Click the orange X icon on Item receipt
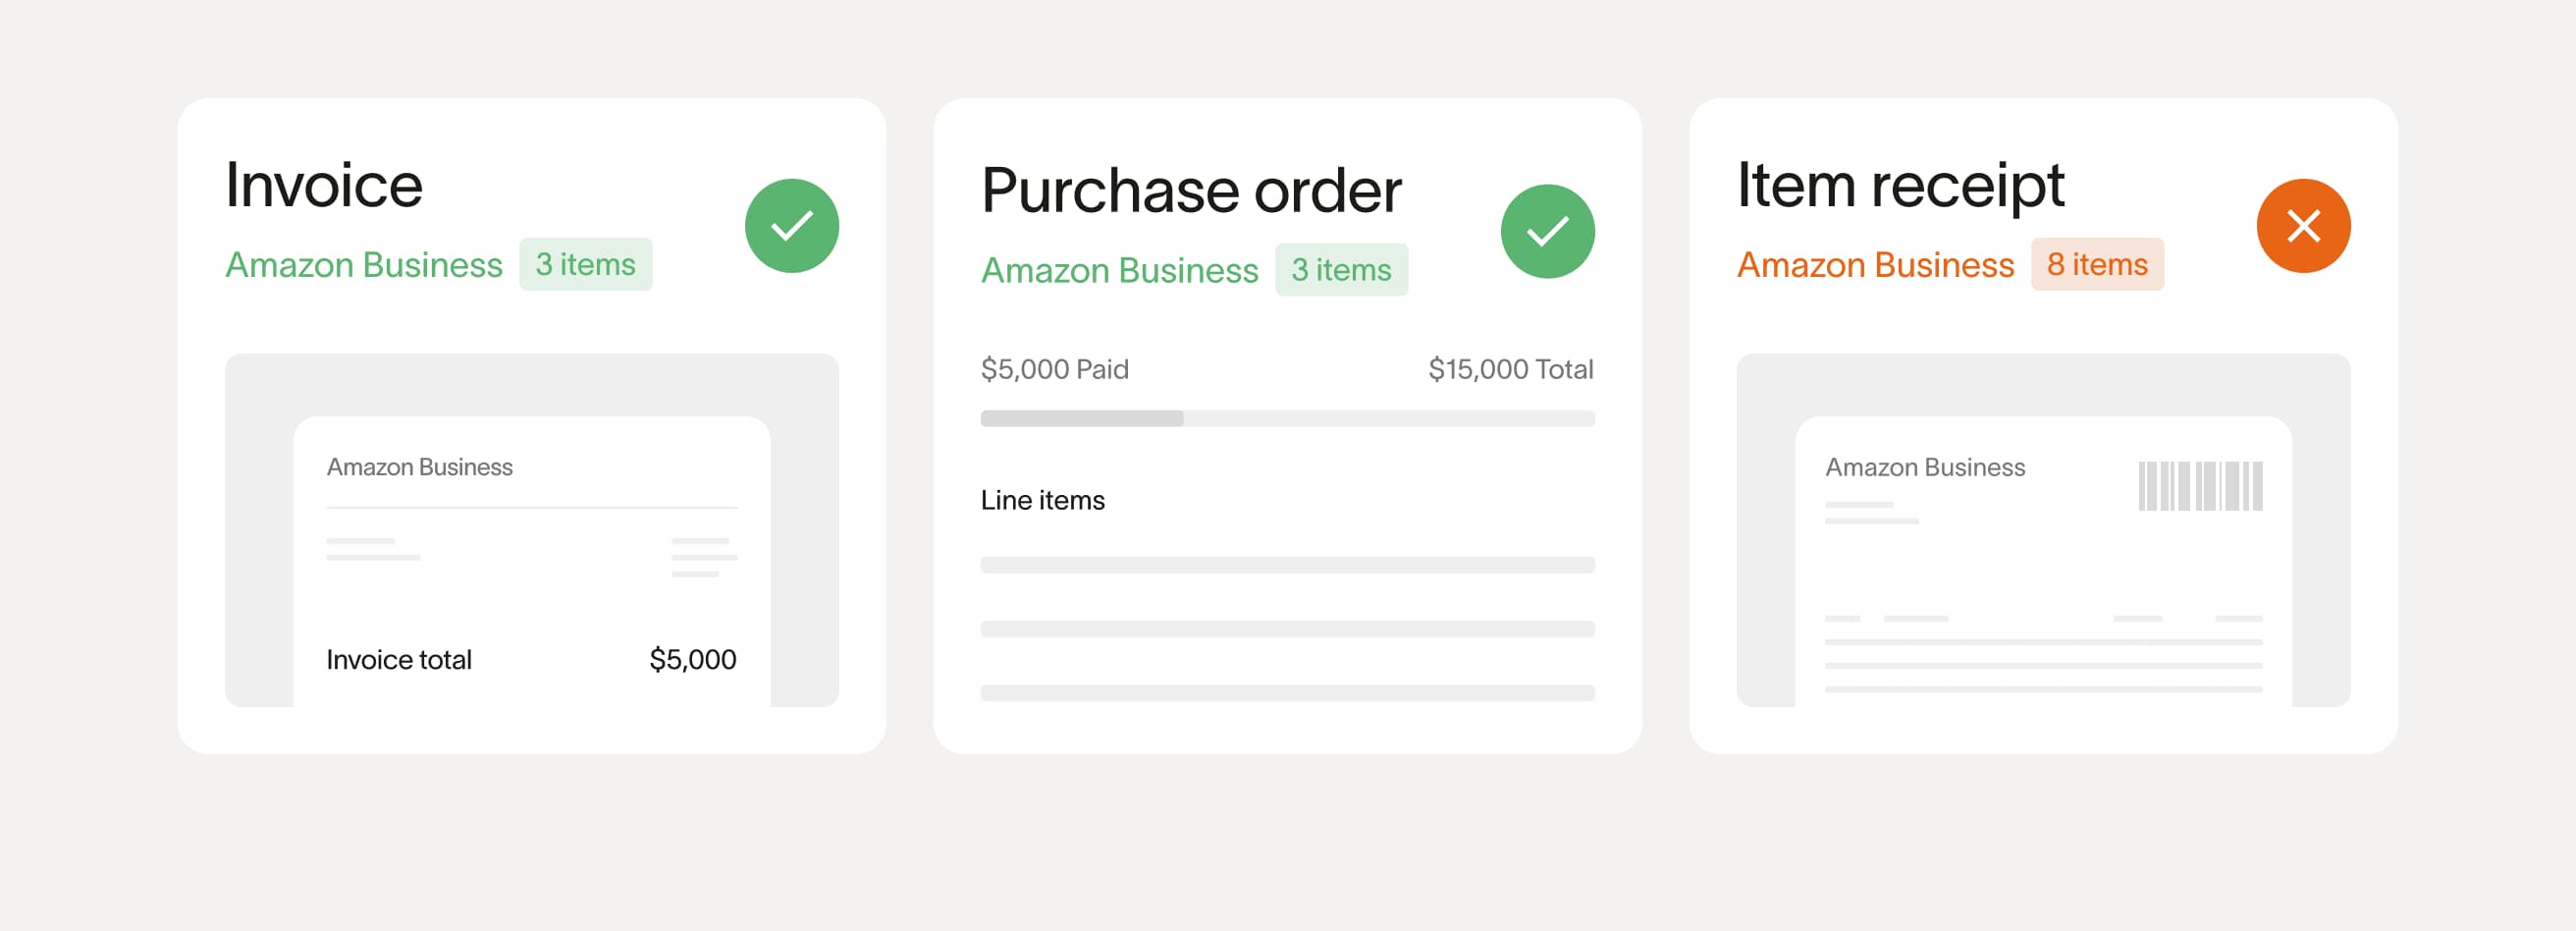The width and height of the screenshot is (2576, 931). [x=2303, y=226]
